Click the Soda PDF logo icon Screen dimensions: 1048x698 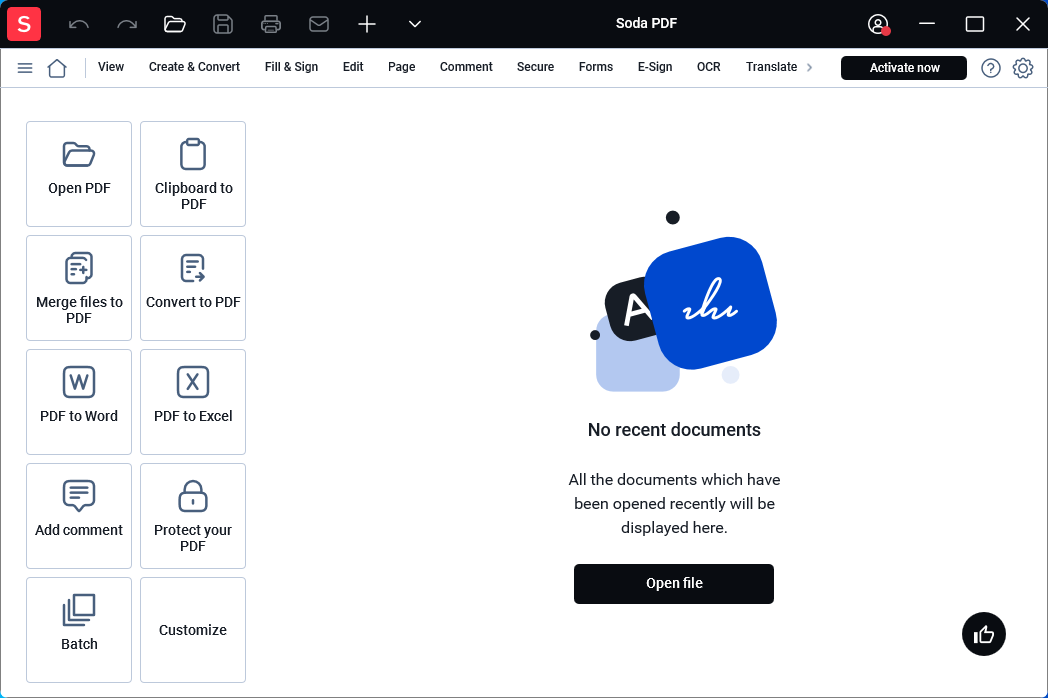pyautogui.click(x=24, y=24)
